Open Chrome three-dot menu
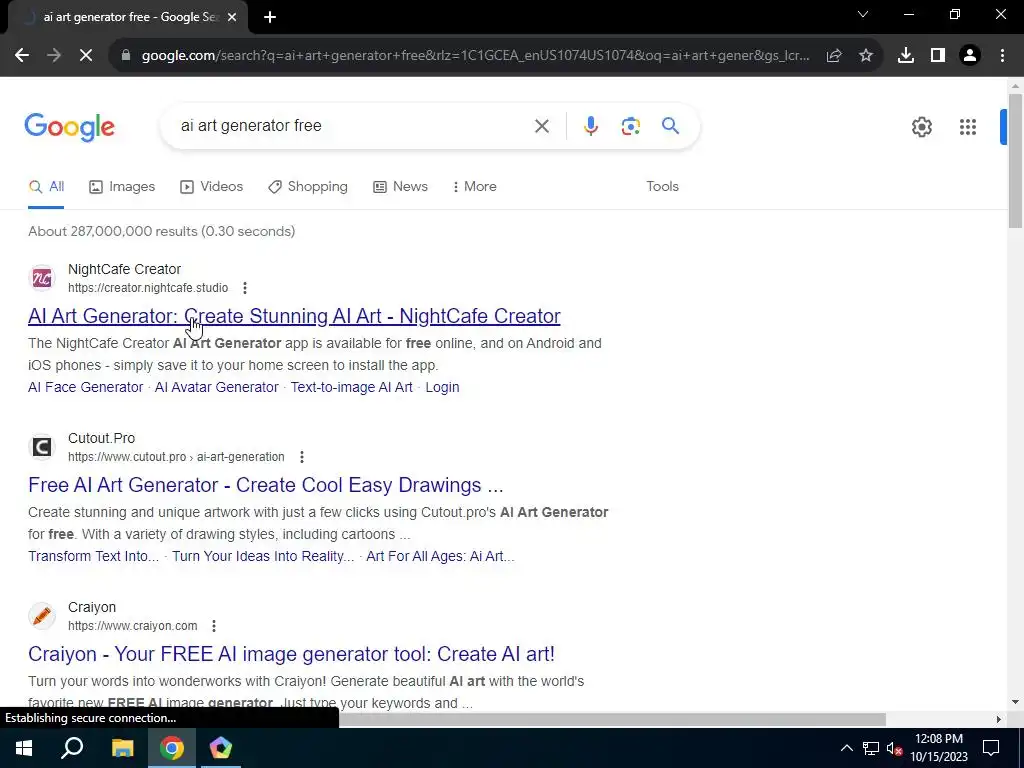Viewport: 1024px width, 768px height. click(x=1002, y=56)
